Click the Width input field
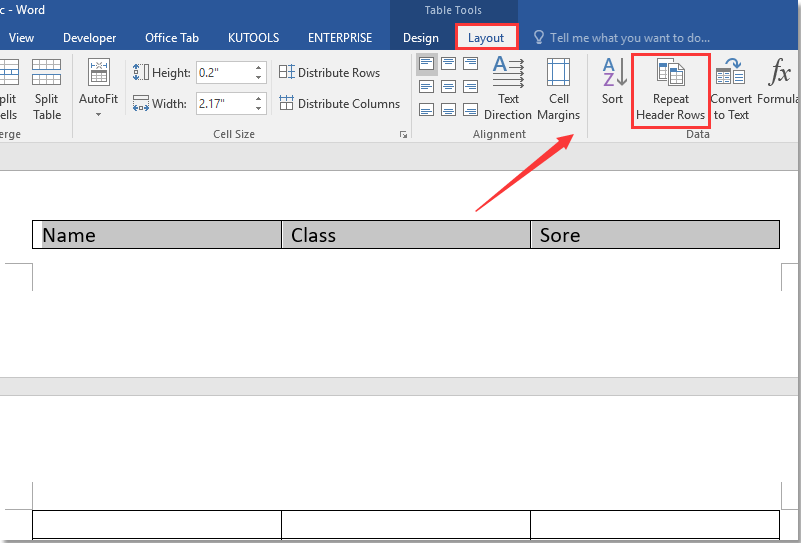The image size is (801, 543). [224, 103]
